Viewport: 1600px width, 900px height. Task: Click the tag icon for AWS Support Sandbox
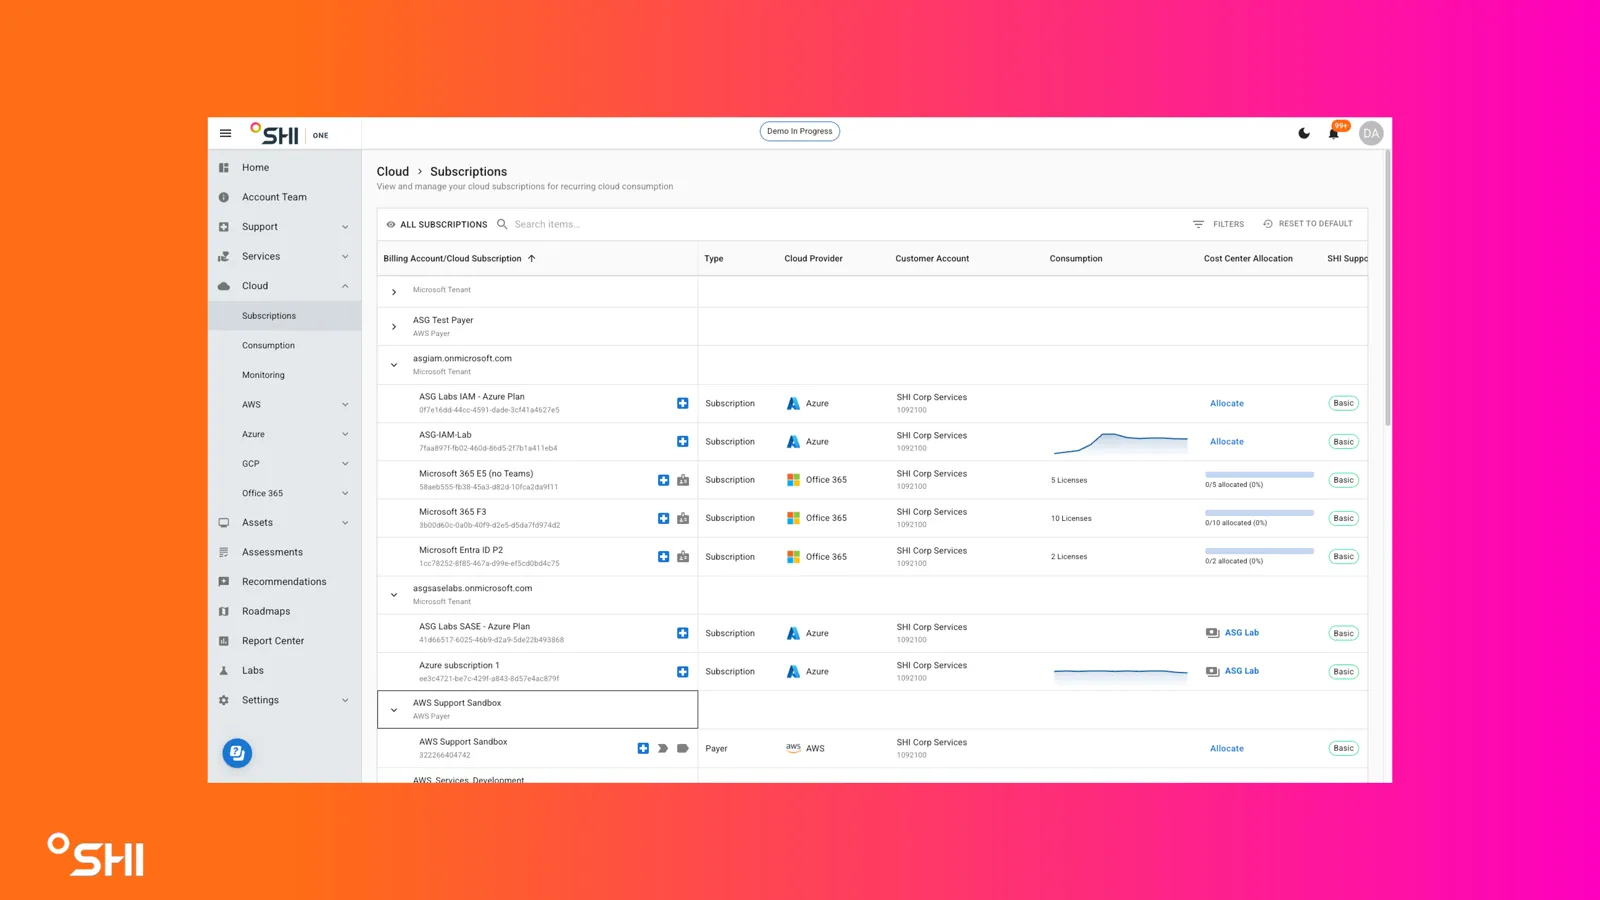pyautogui.click(x=683, y=749)
